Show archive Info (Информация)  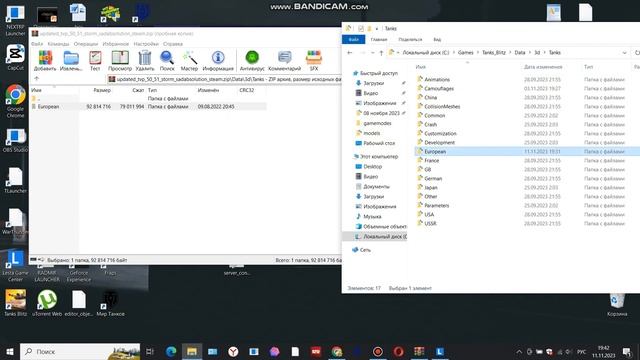[x=218, y=61]
